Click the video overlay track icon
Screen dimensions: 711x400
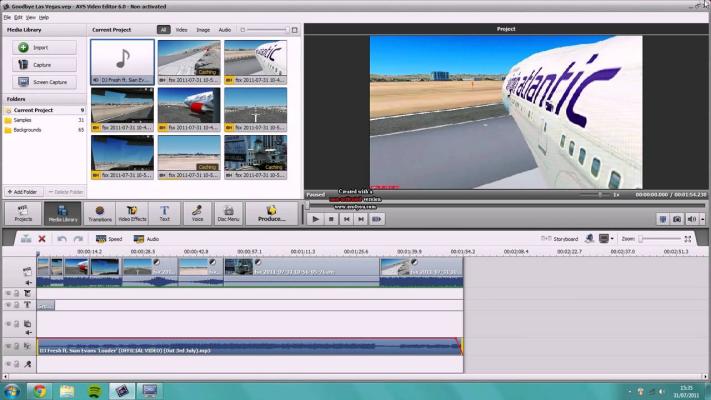pos(28,324)
